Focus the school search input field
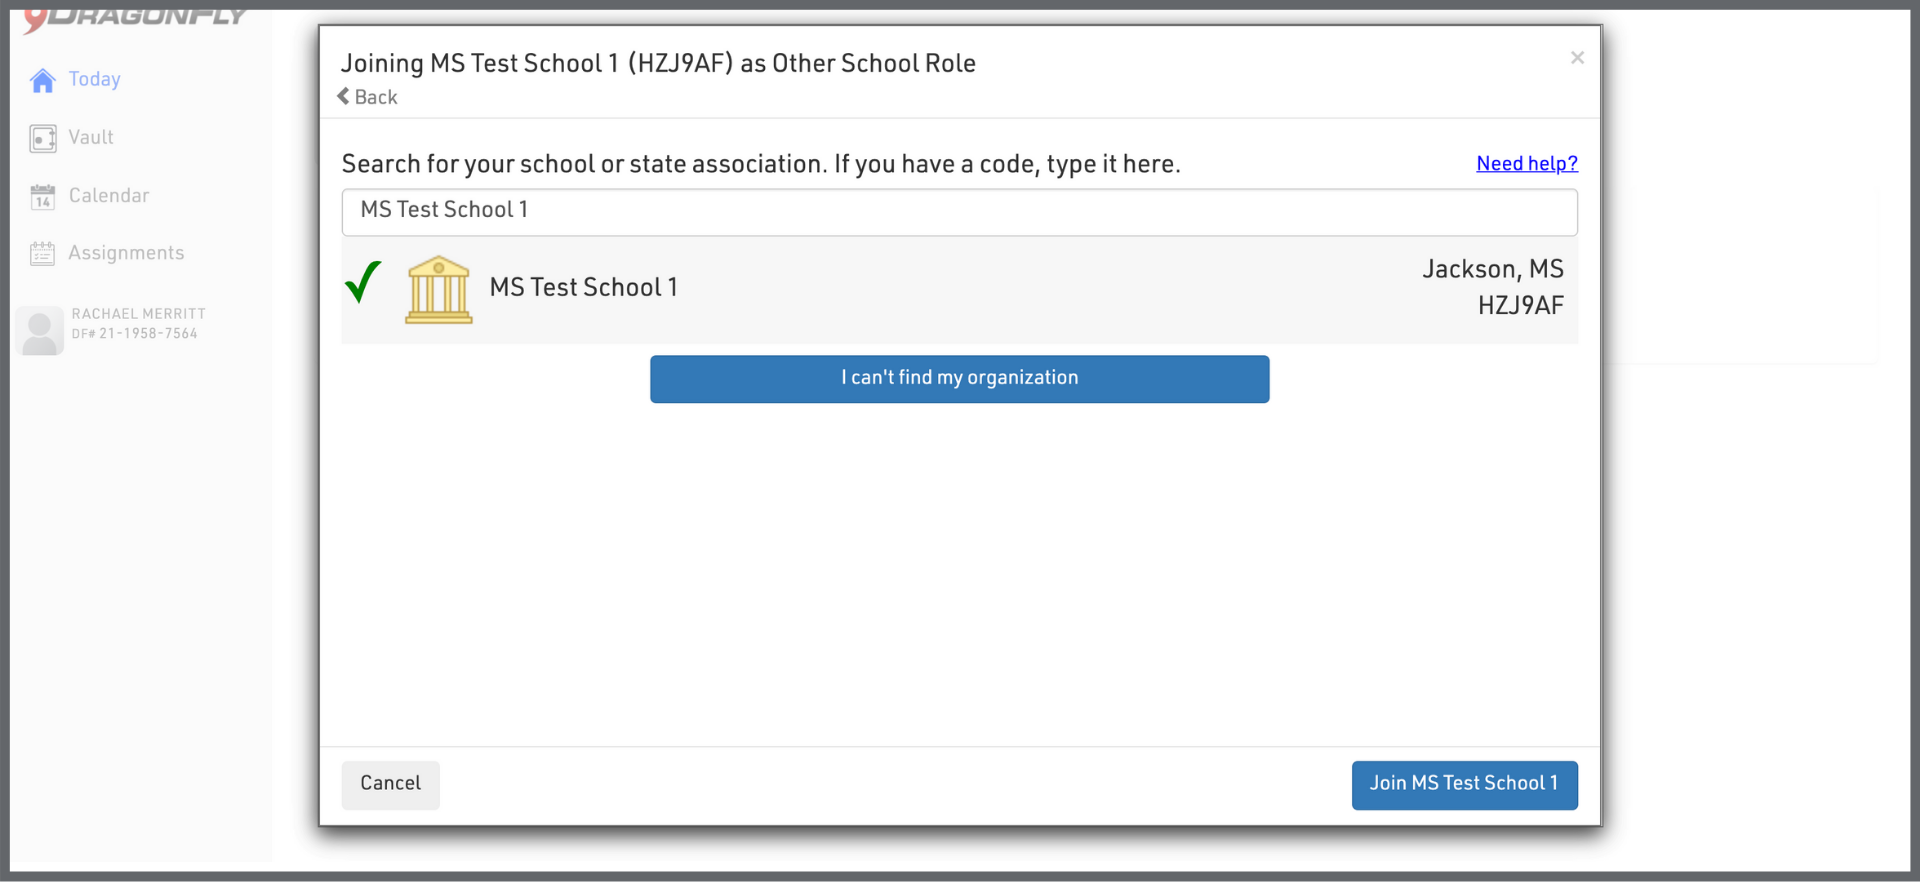 coord(959,212)
